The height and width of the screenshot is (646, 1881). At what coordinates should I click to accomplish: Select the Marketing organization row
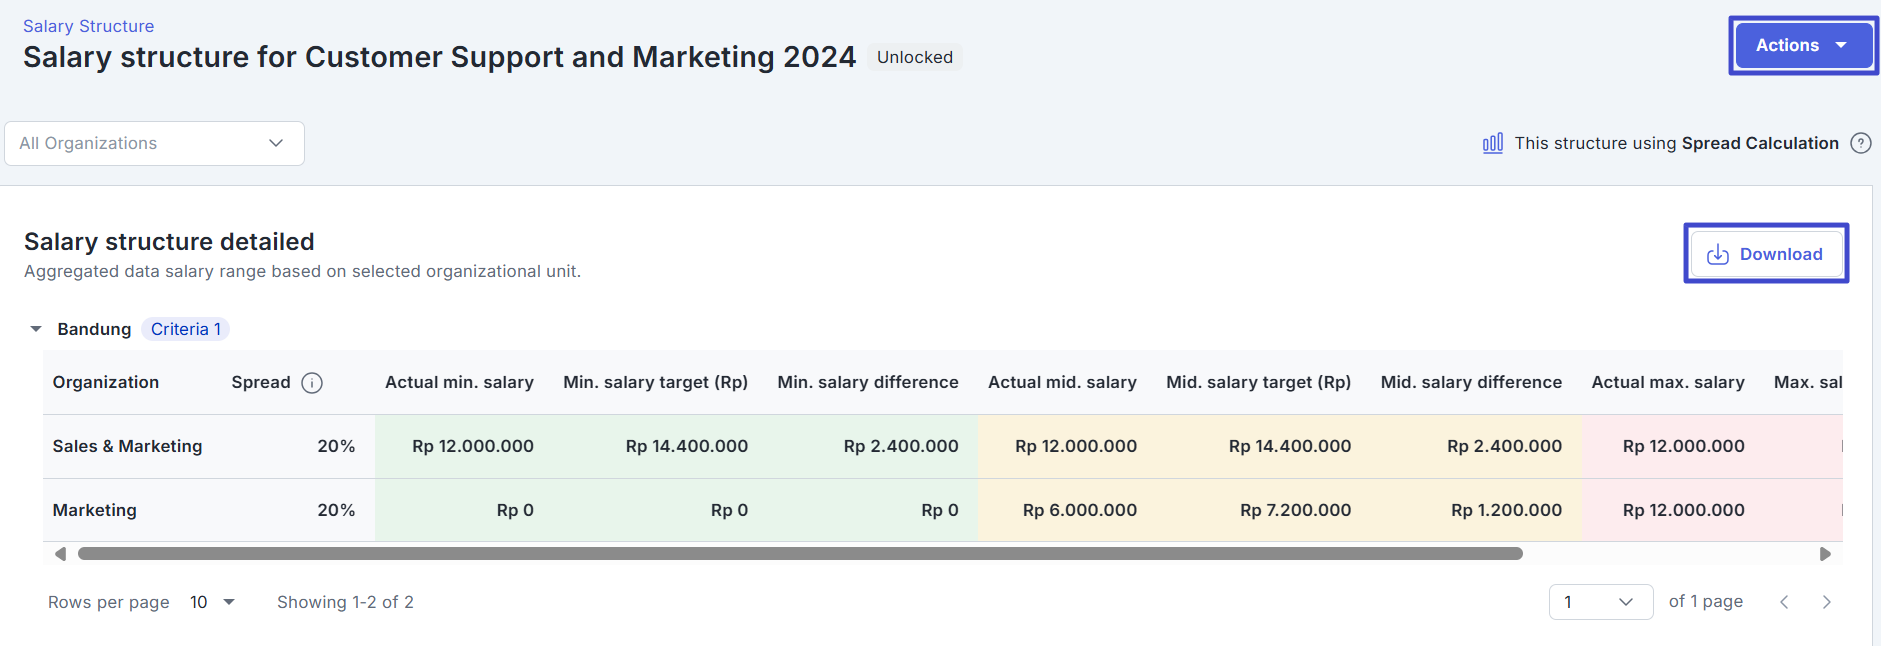[x=94, y=510]
